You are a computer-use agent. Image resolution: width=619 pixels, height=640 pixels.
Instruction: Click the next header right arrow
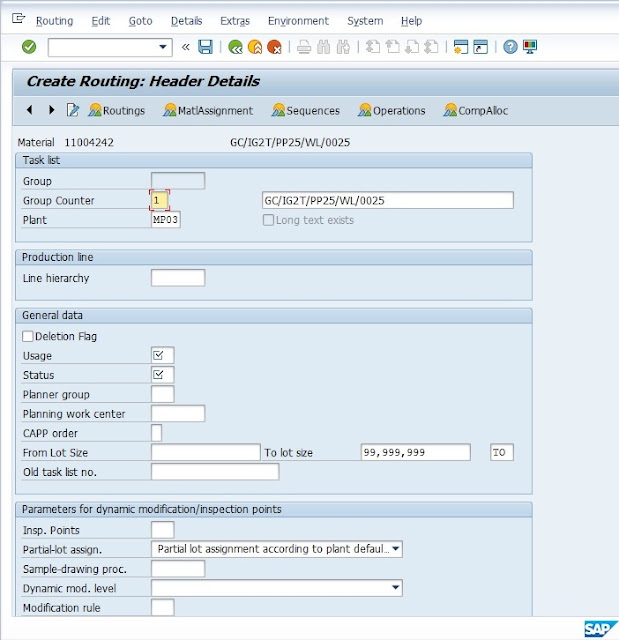pos(51,110)
